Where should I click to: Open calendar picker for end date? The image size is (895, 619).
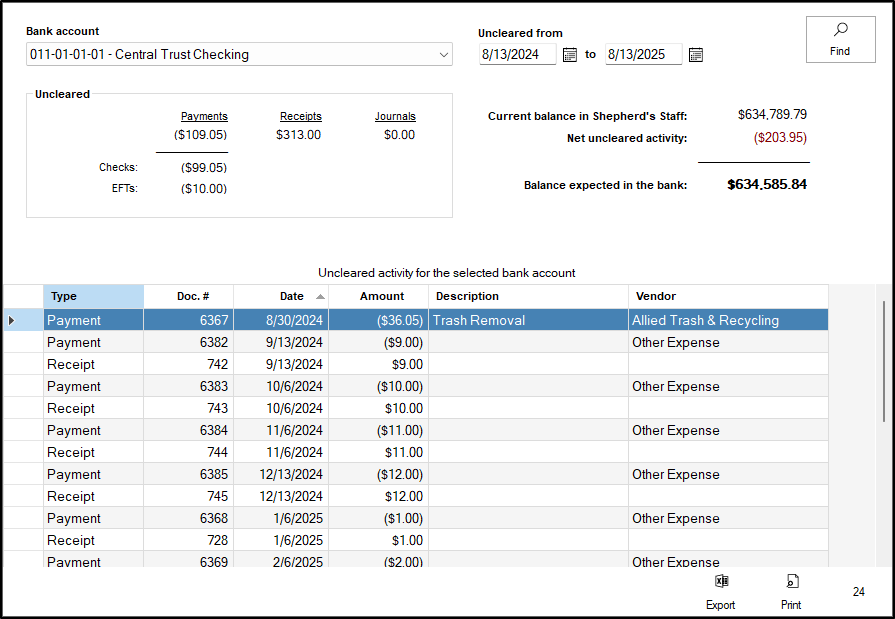pyautogui.click(x=696, y=55)
